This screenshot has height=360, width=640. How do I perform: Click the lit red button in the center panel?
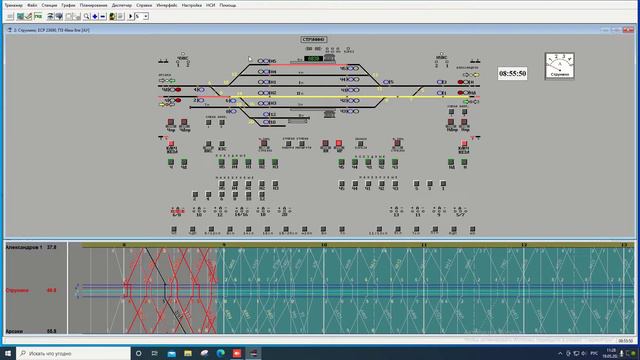(x=339, y=143)
